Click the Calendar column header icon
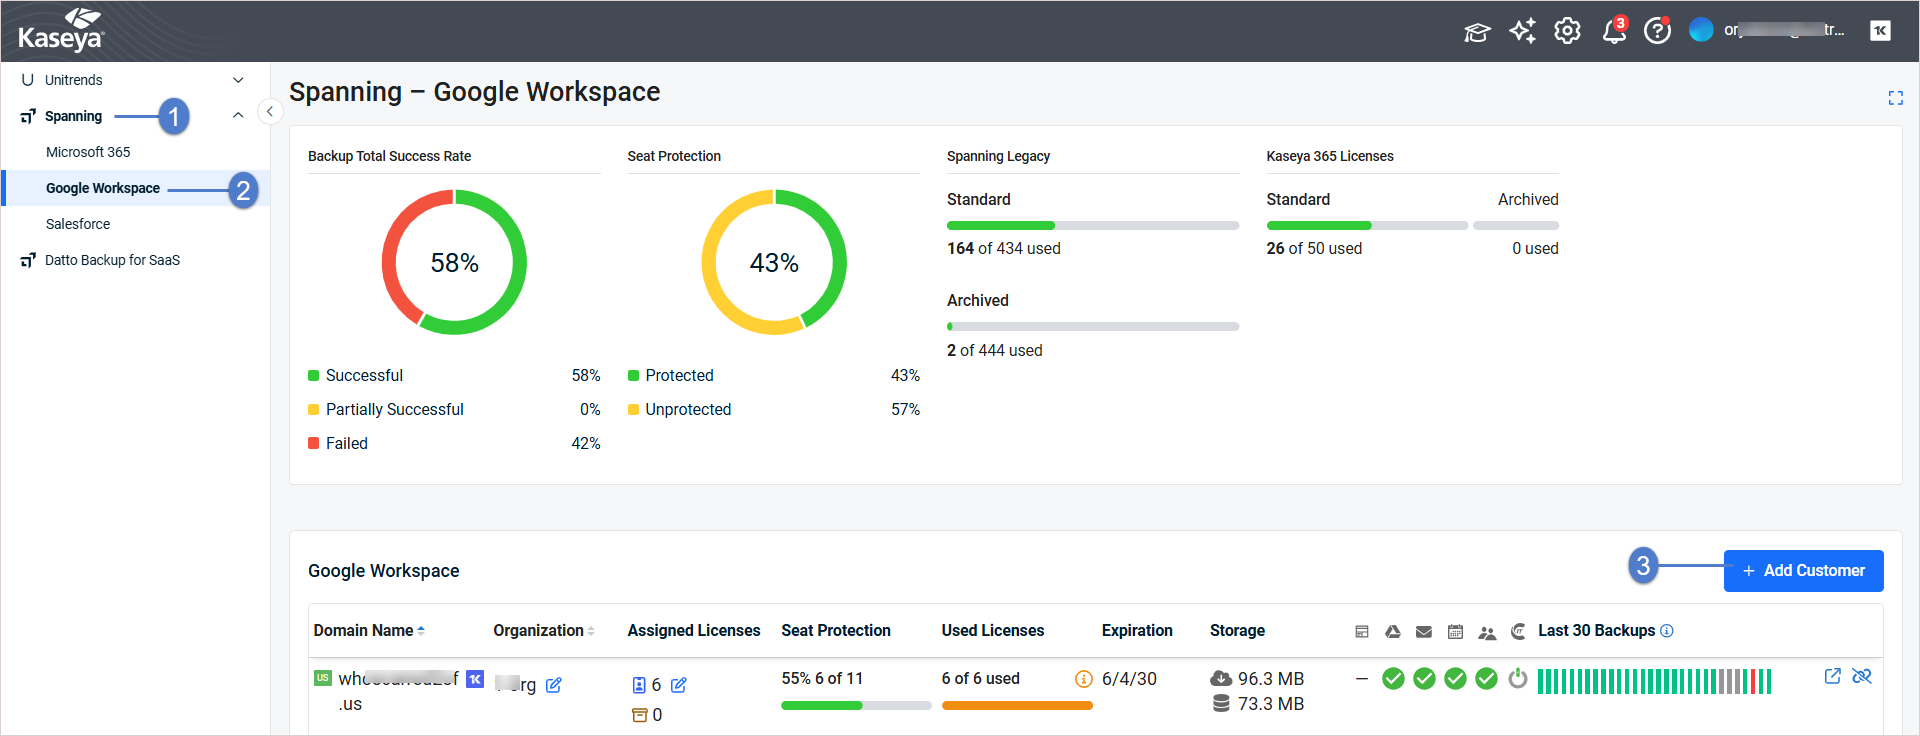 (1455, 631)
